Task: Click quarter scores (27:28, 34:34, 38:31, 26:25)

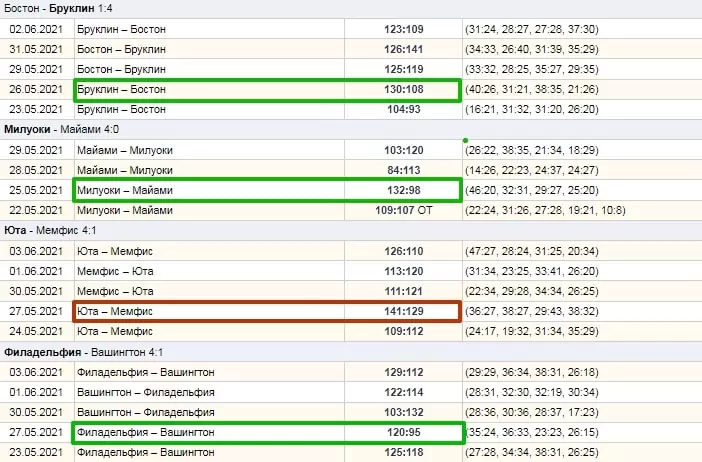Action: tap(531, 452)
